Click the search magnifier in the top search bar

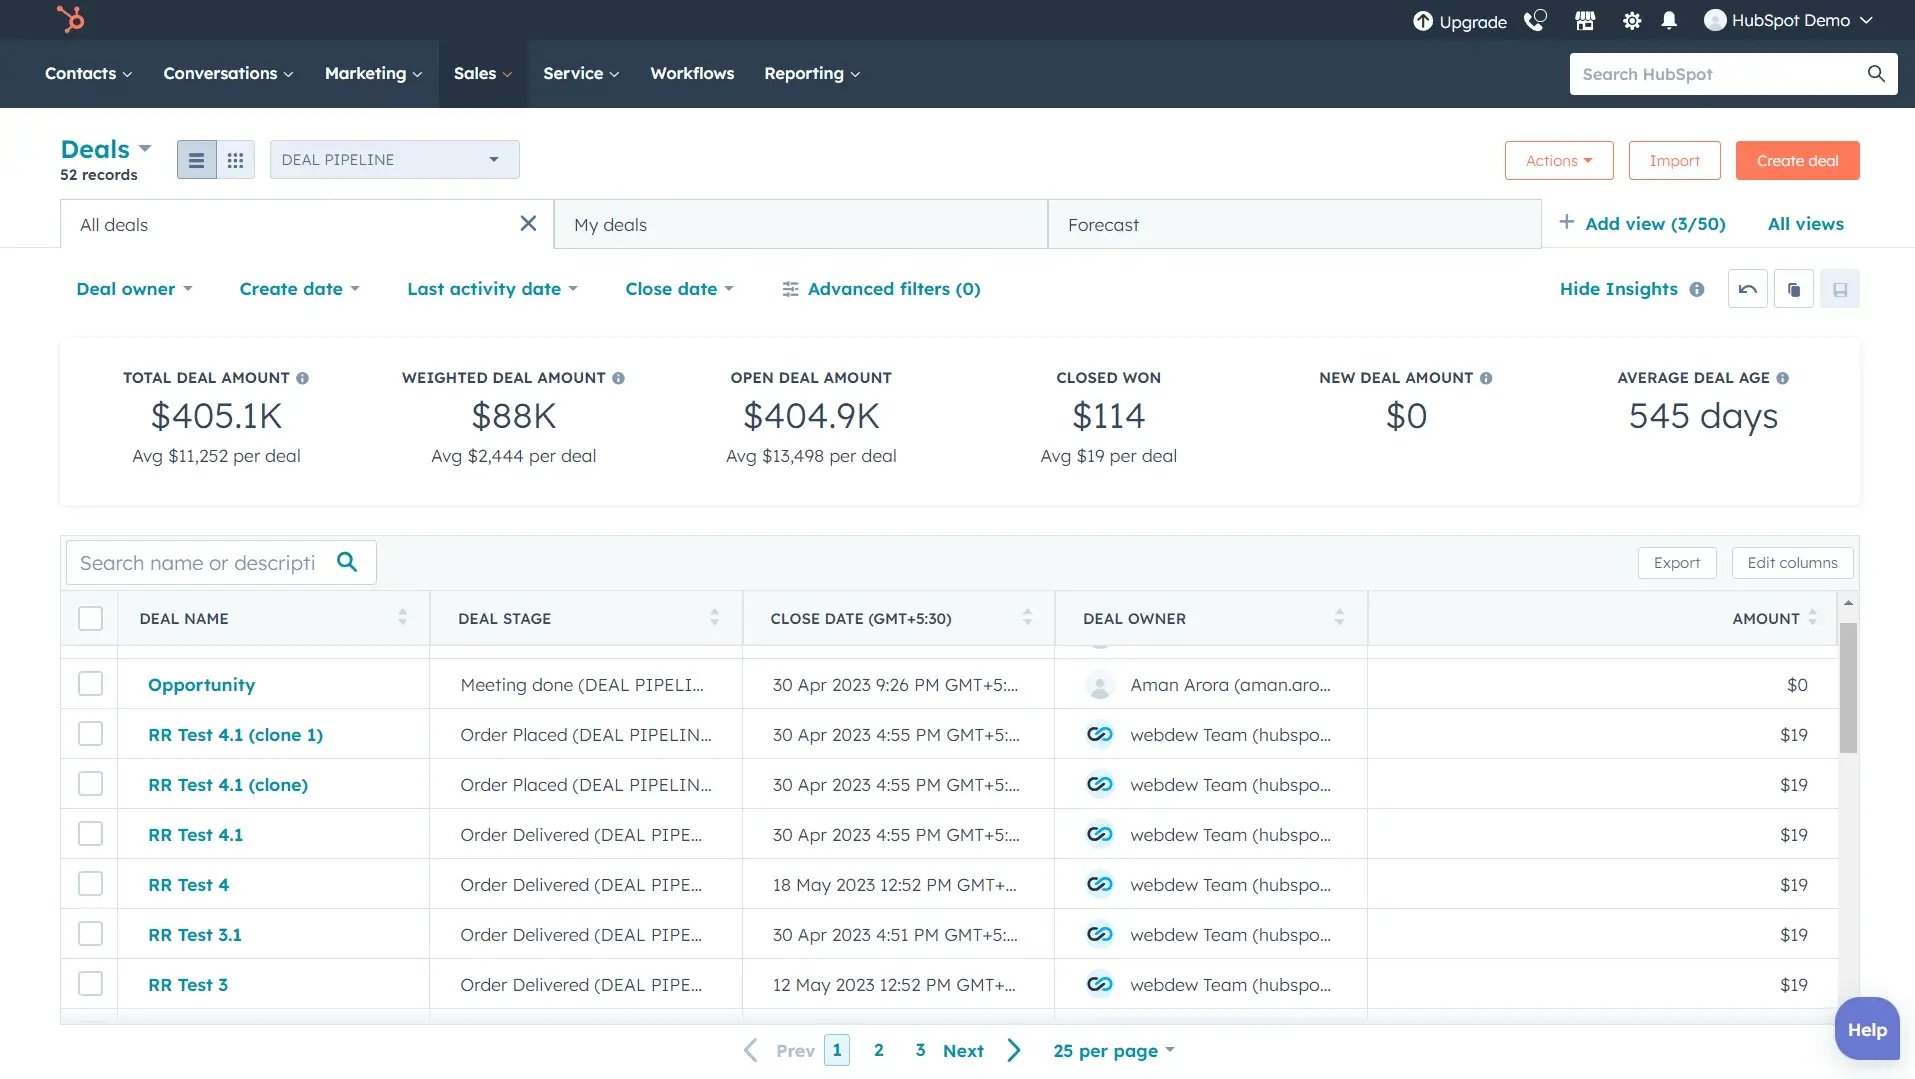[x=1877, y=73]
